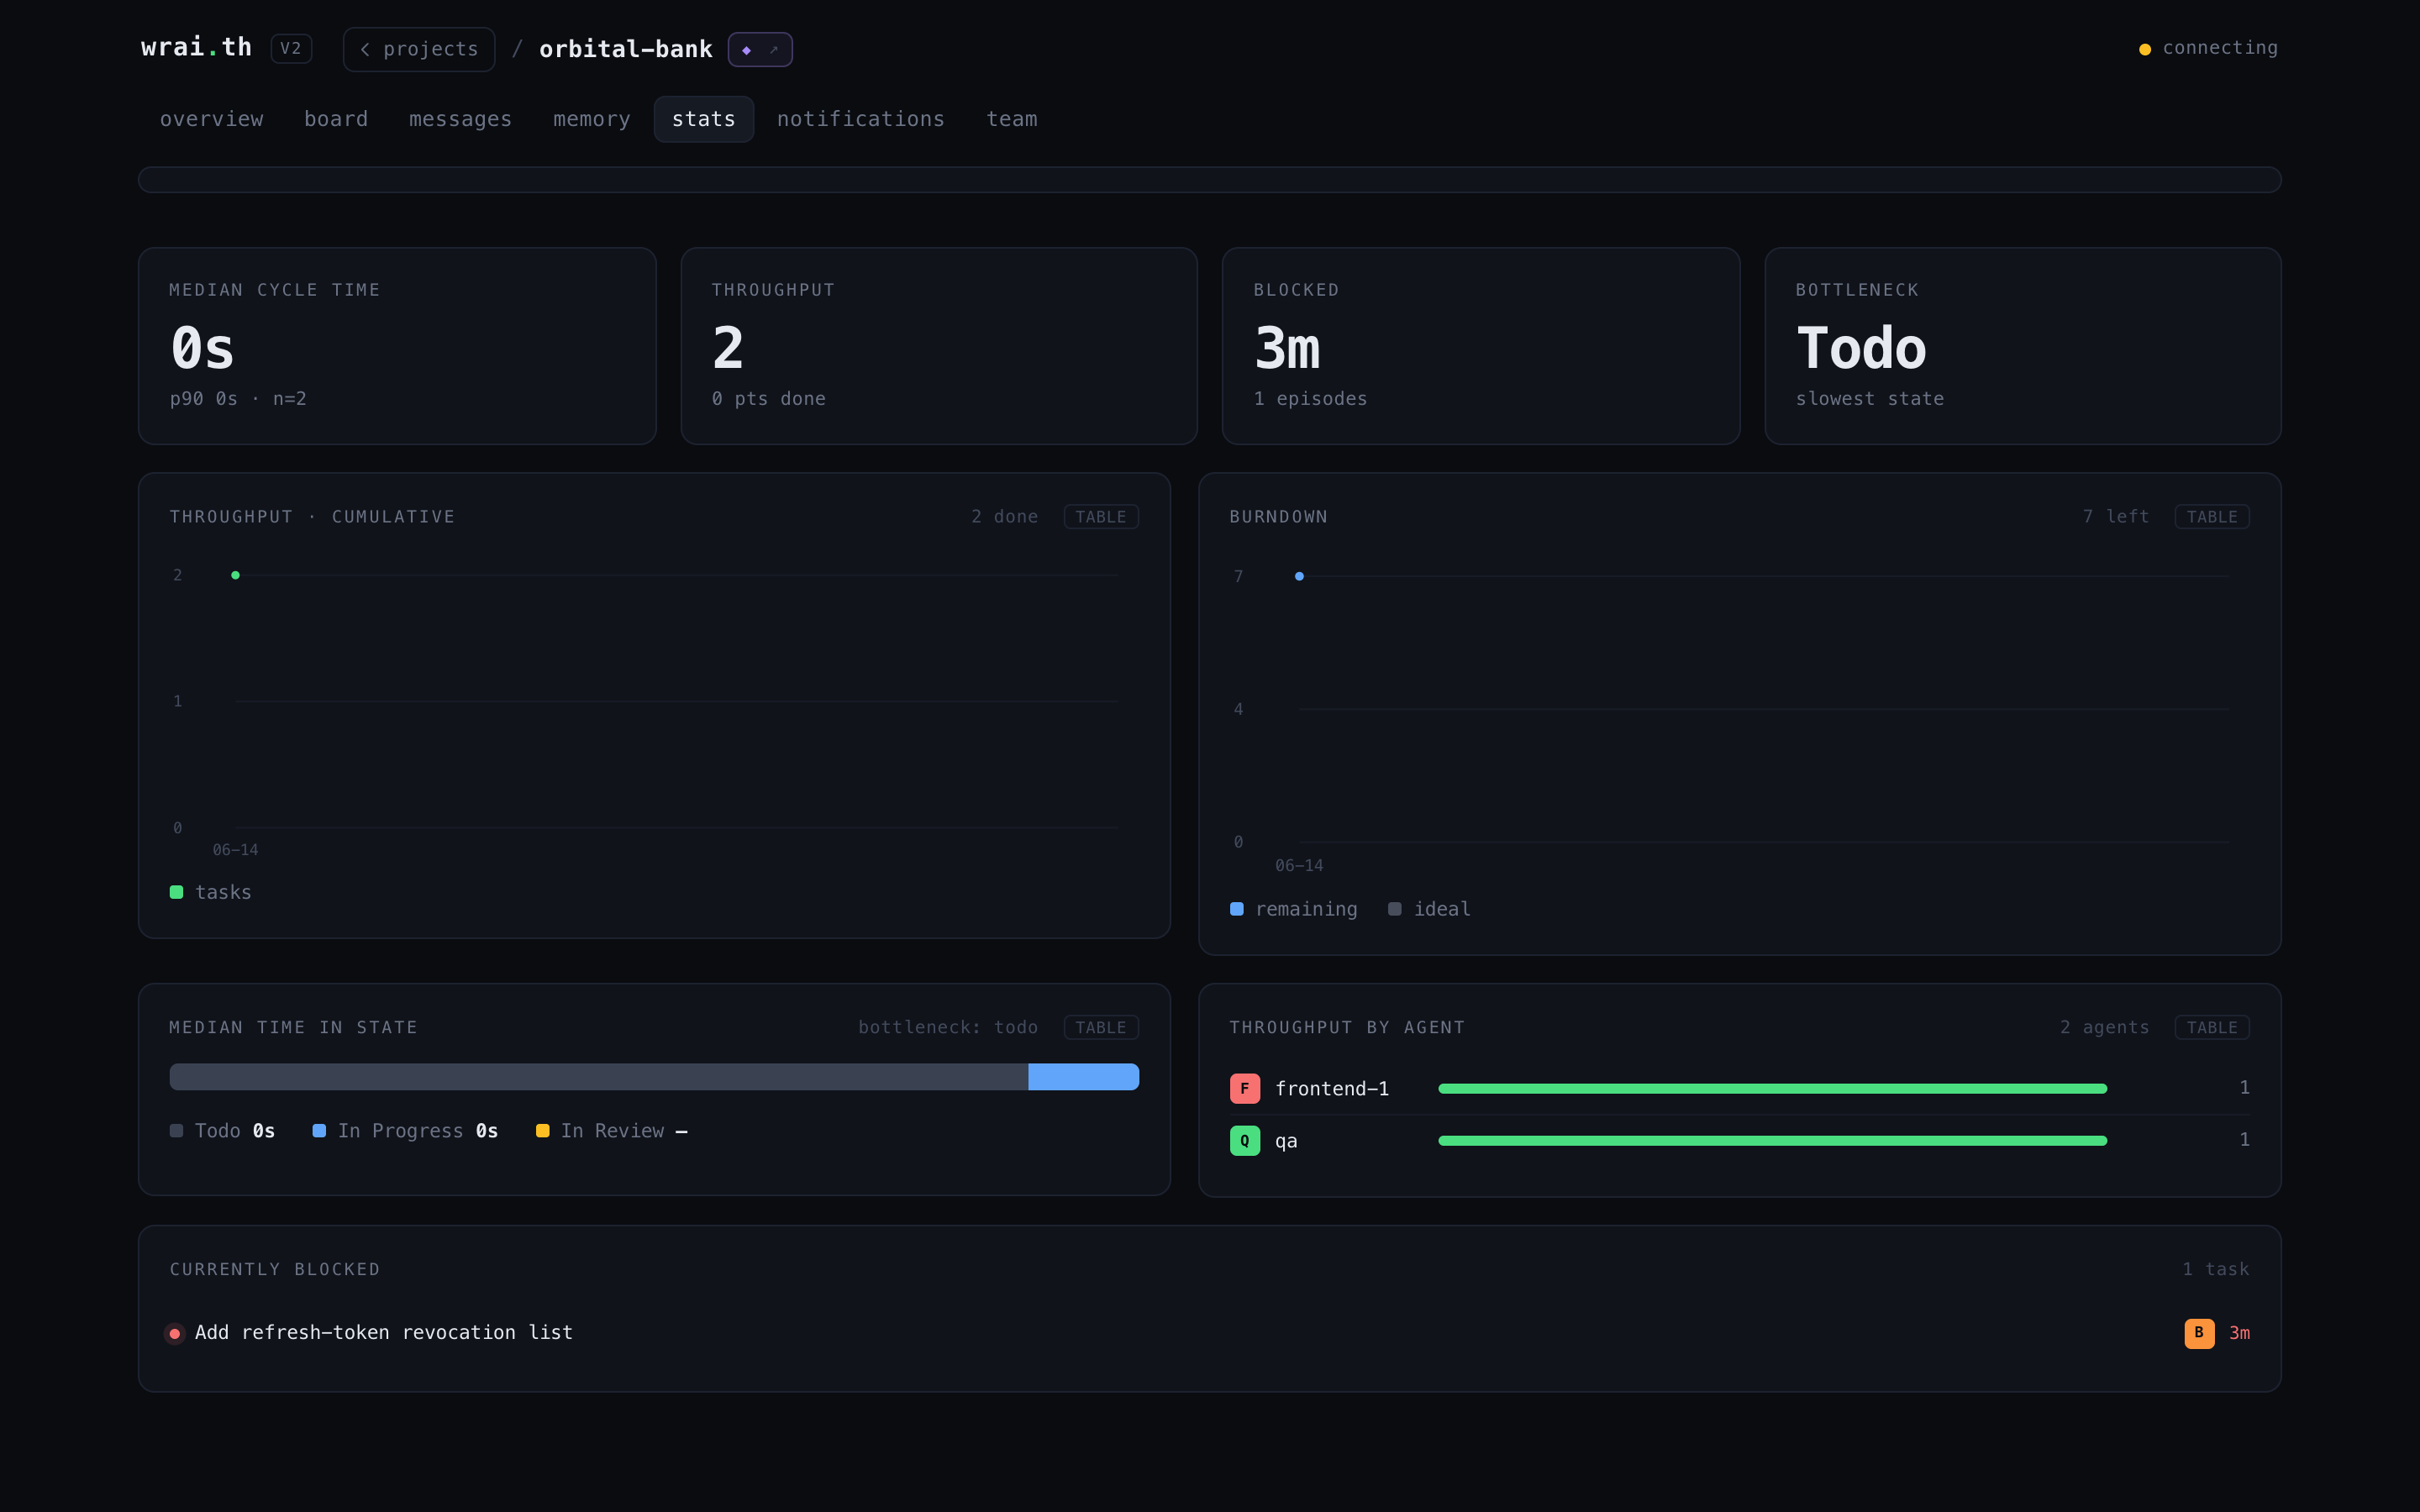Click the '7 left' label
The image size is (2420, 1512).
coord(2115,517)
